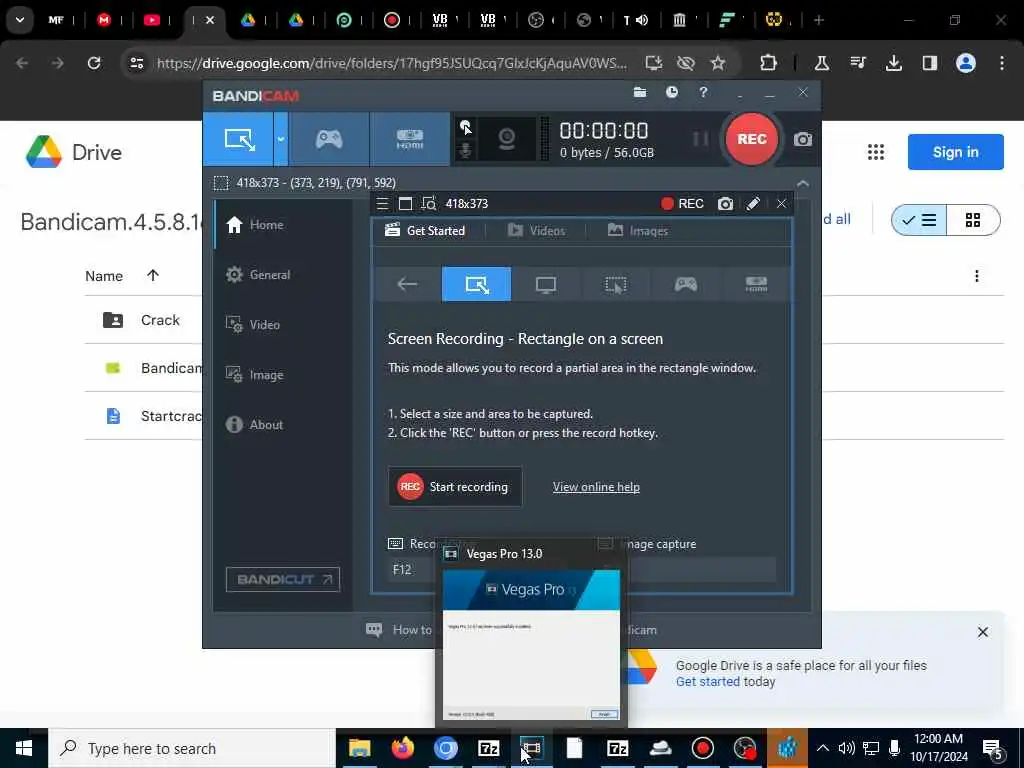Click back arrow in mode selector
This screenshot has width=1024, height=768.
click(407, 284)
